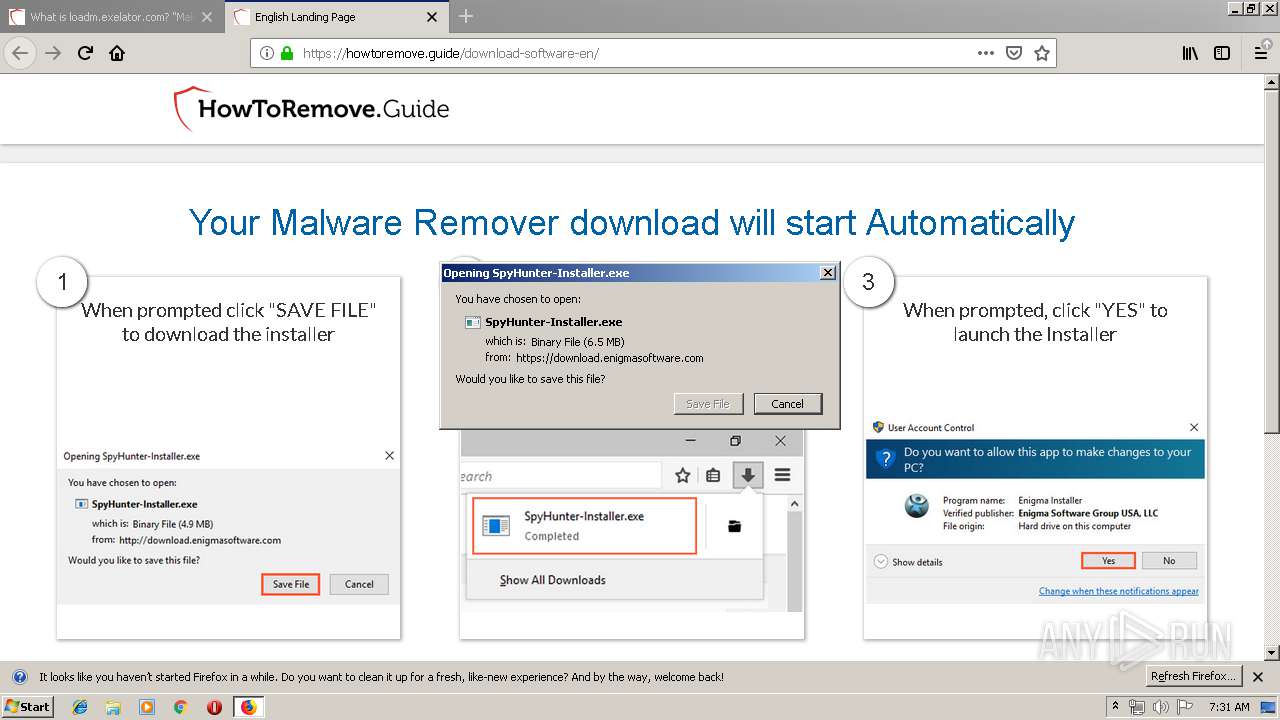Show hidden system tray icons
Screen dimensions: 1280x720
[1116, 707]
